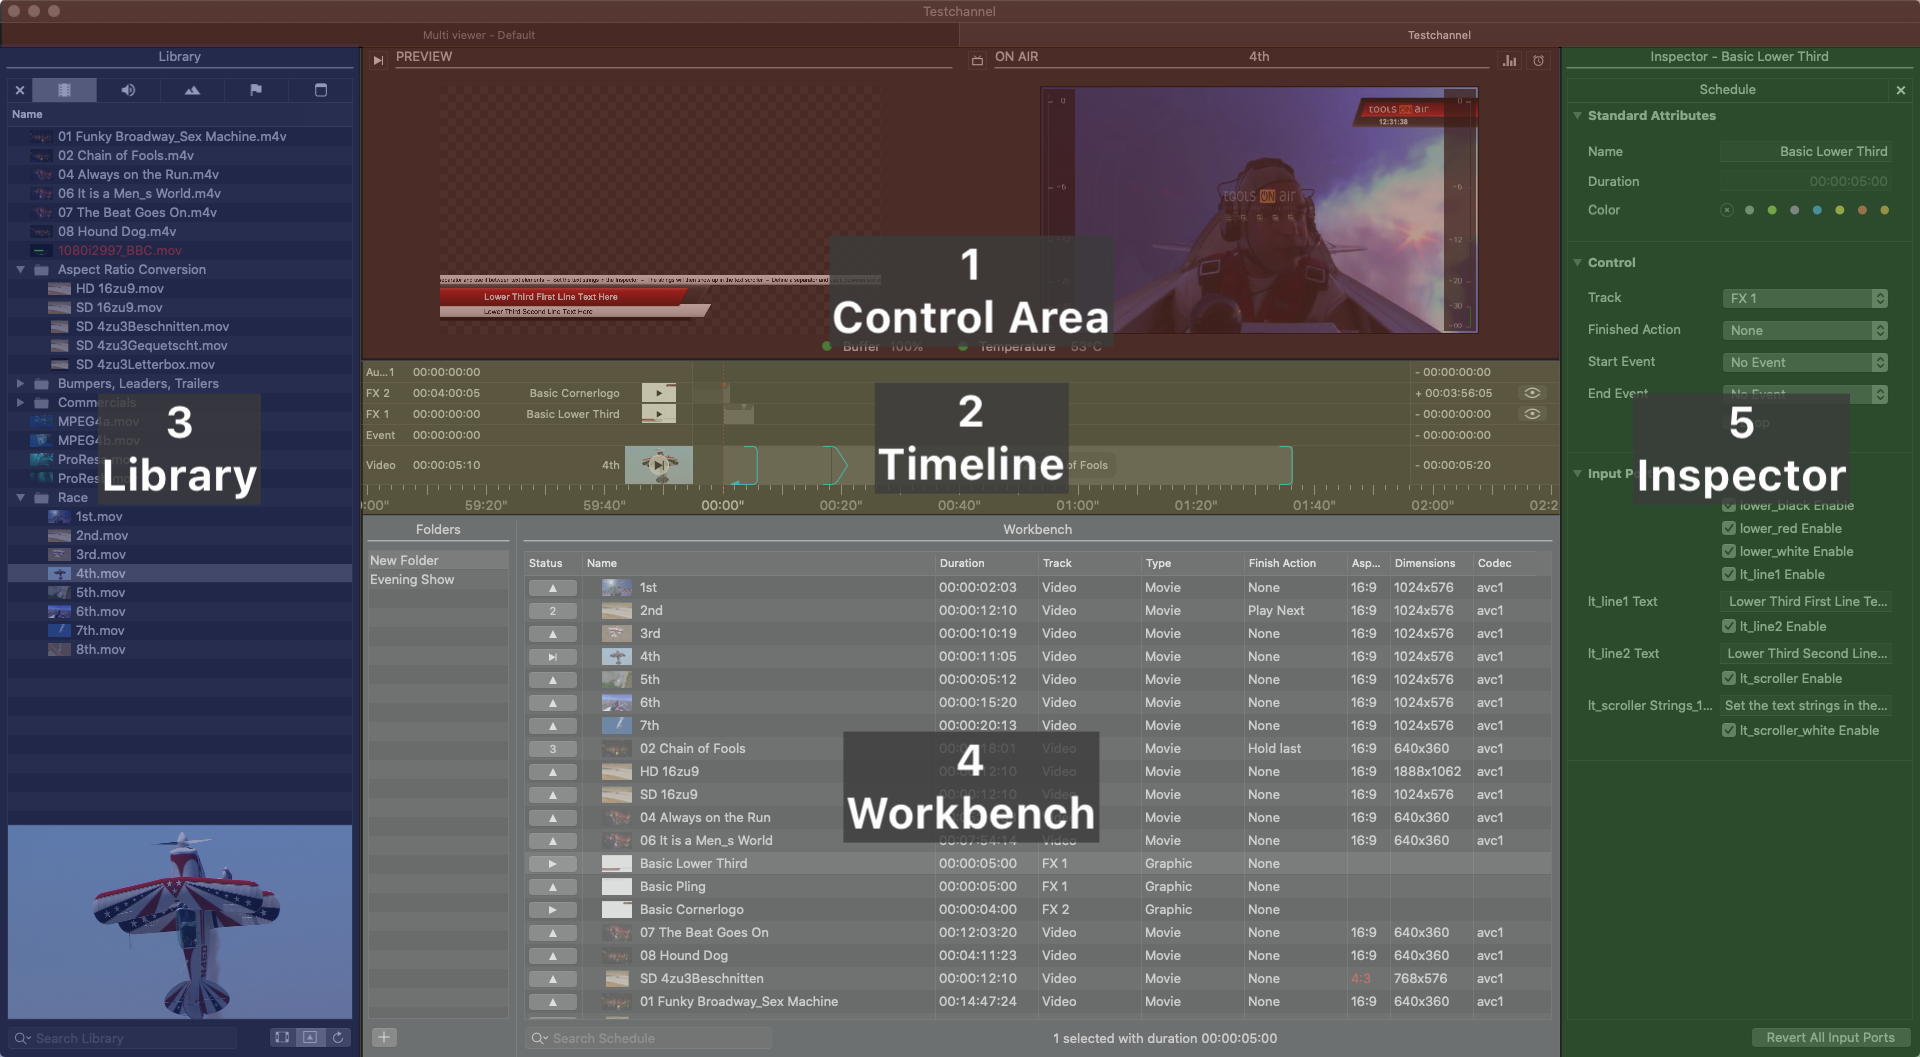
Task: Select 1080i2997_BBC.mov in Library
Action: pos(180,251)
